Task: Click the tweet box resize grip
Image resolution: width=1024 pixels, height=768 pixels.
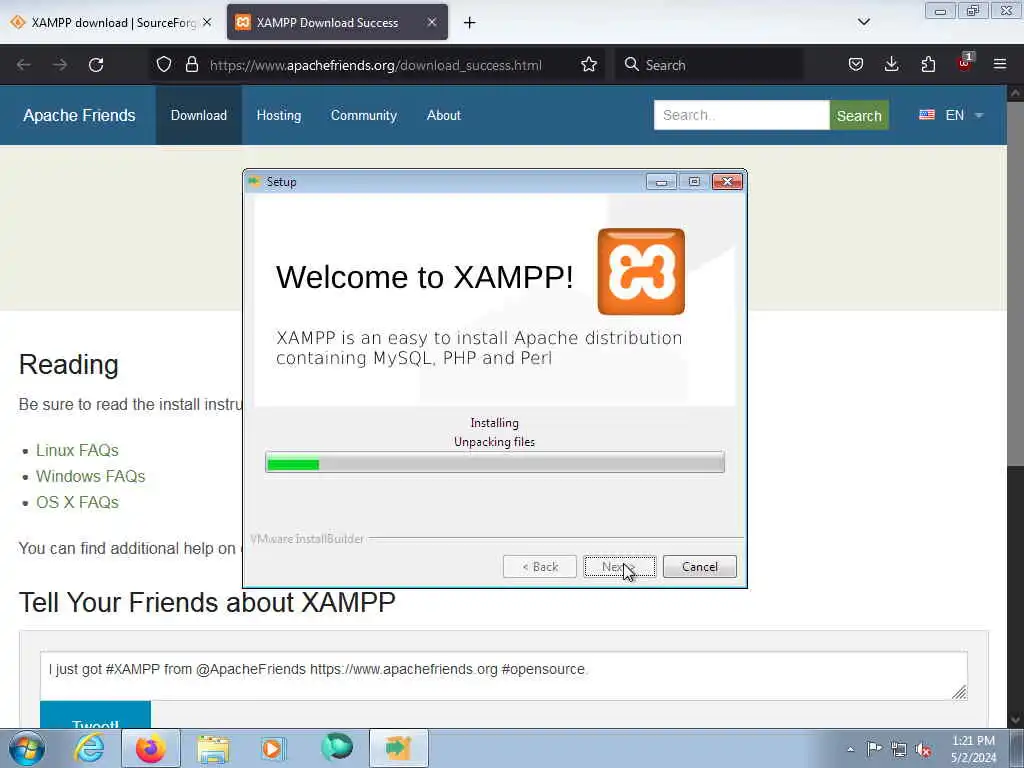Action: 959,692
